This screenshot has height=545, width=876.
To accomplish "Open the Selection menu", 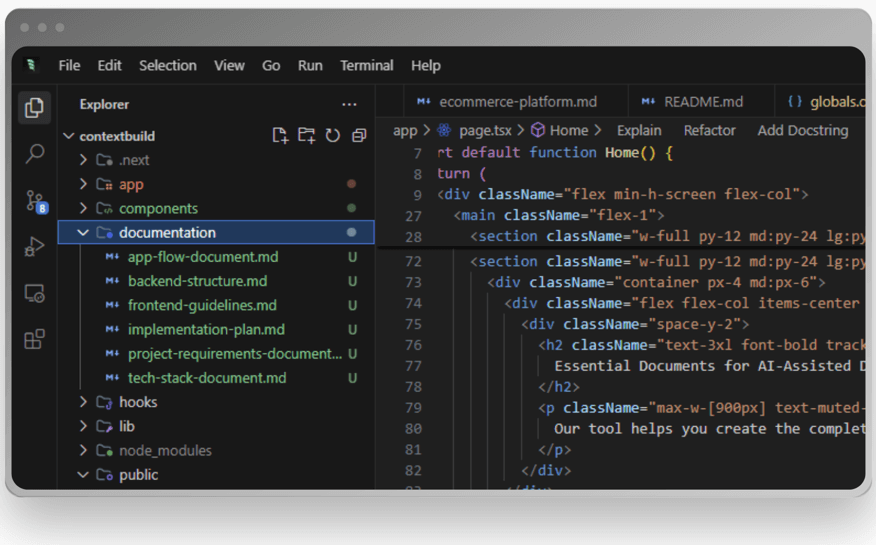I will 168,65.
